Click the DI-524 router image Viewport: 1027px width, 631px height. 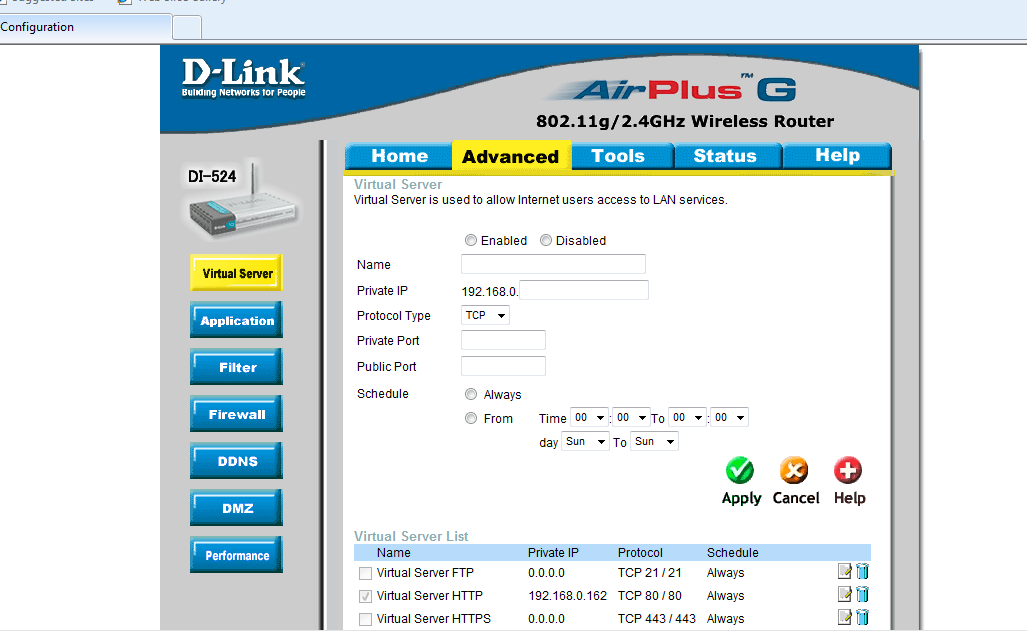point(241,200)
